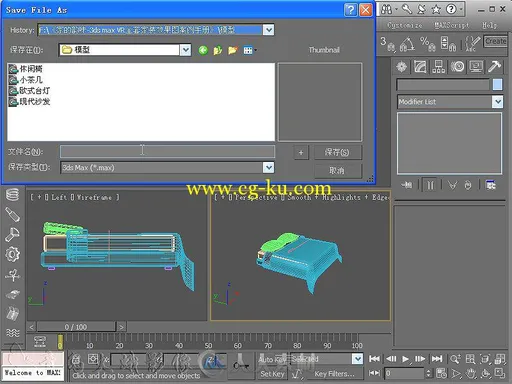The width and height of the screenshot is (512, 384).
Task: Expand save type 3ds Max (*.max) dropdown
Action: [x=268, y=167]
